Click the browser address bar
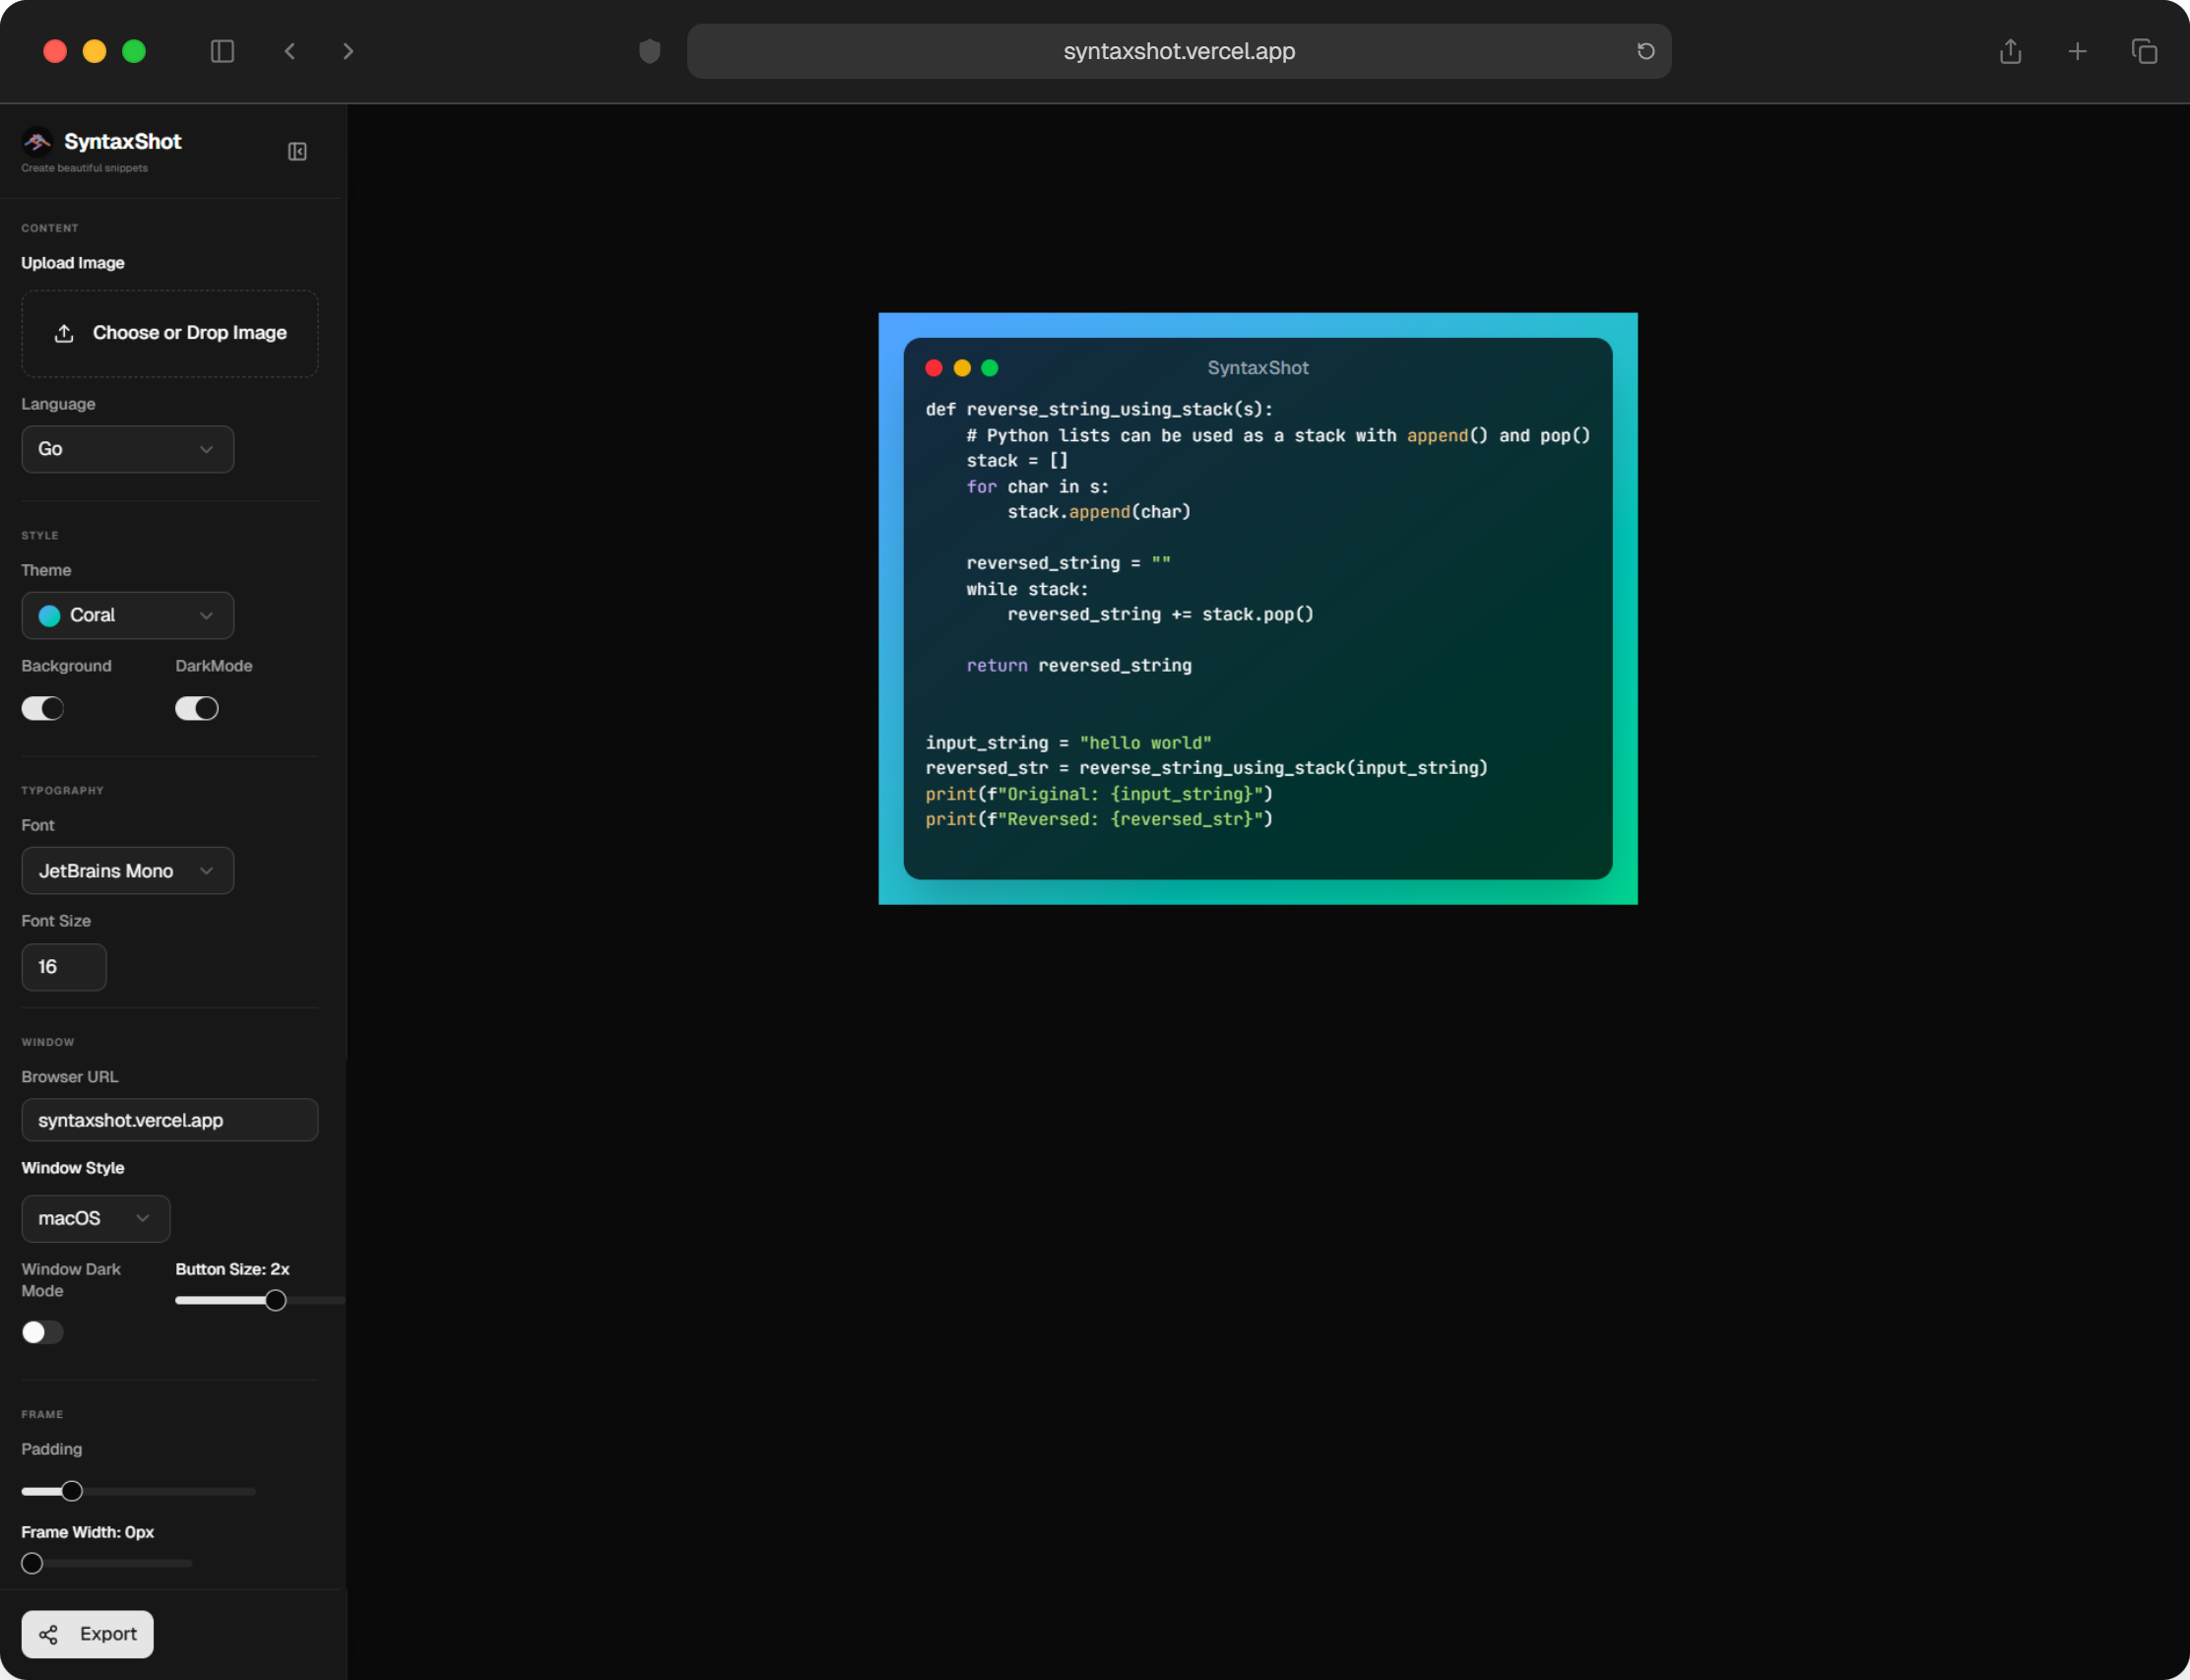This screenshot has width=2190, height=1680. (x=1179, y=51)
